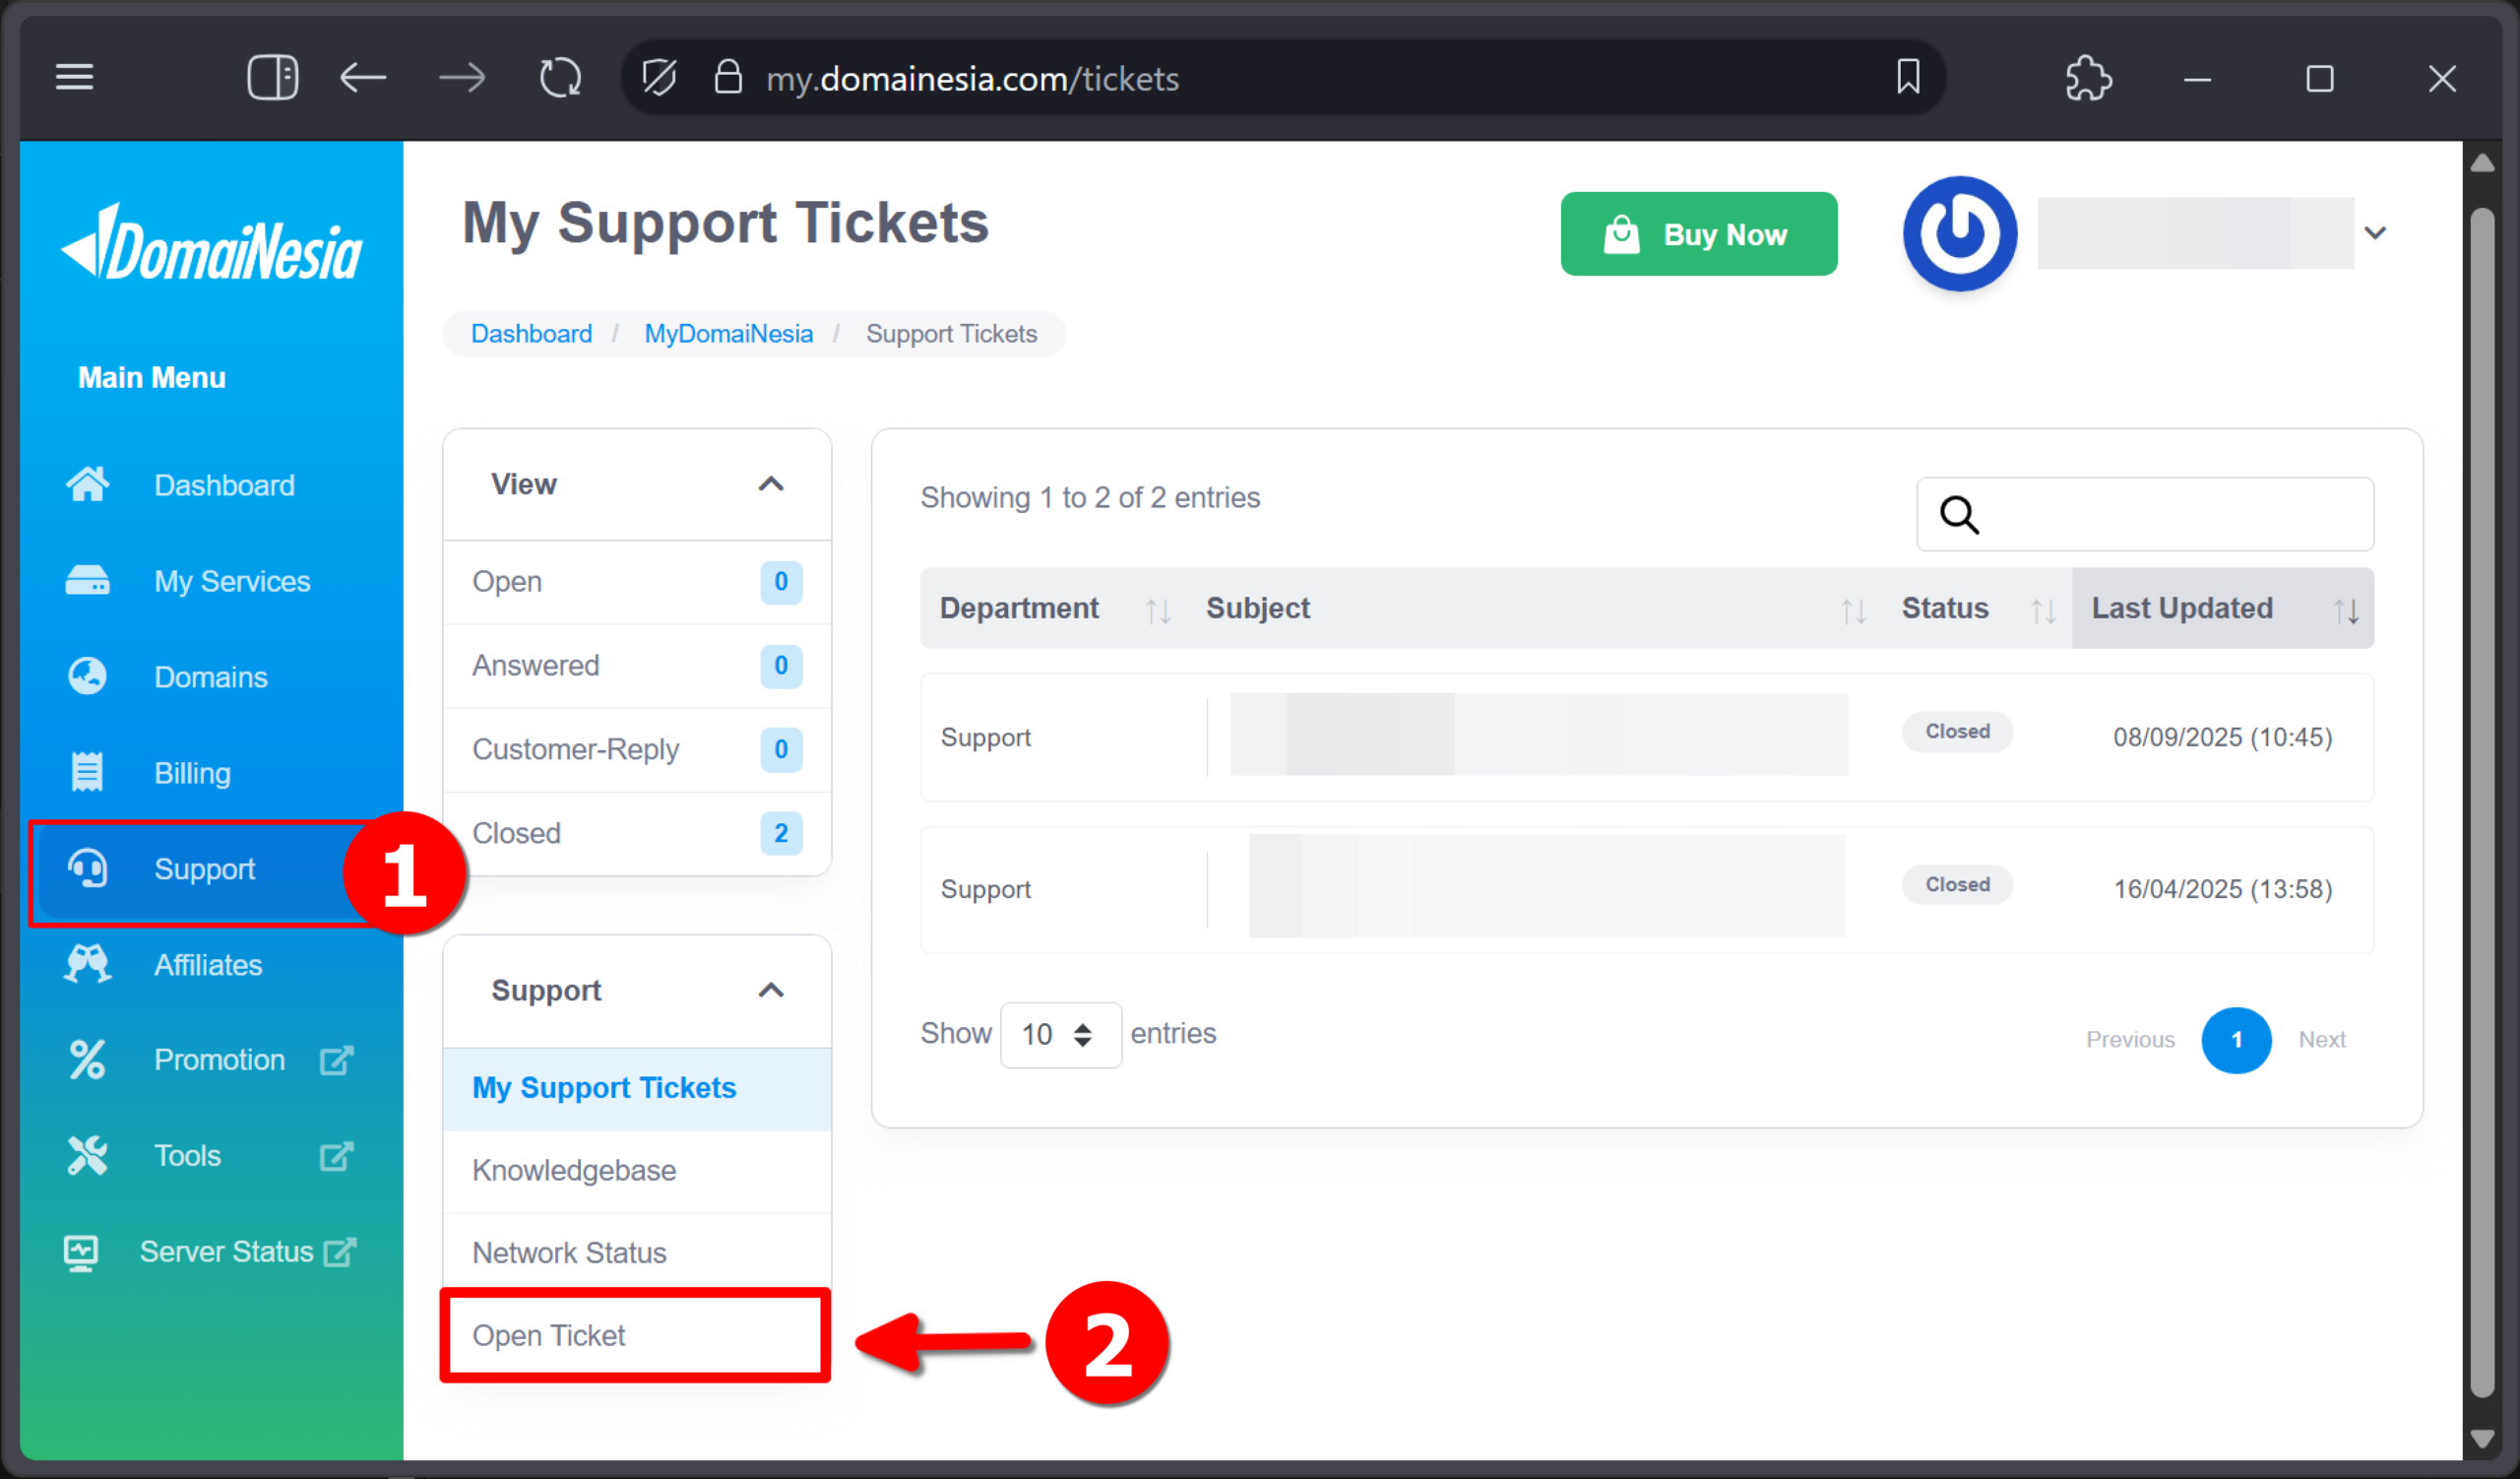The width and height of the screenshot is (2520, 1479).
Task: Click the ticket search input field
Action: coord(2145,515)
